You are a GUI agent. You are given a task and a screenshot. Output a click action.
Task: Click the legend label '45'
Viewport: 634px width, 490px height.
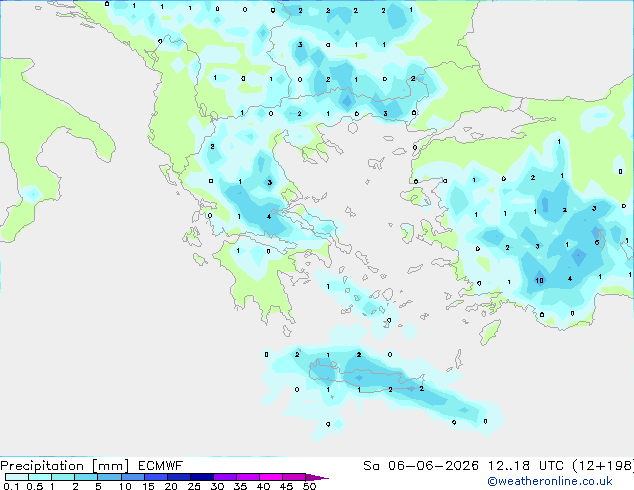coord(286,486)
